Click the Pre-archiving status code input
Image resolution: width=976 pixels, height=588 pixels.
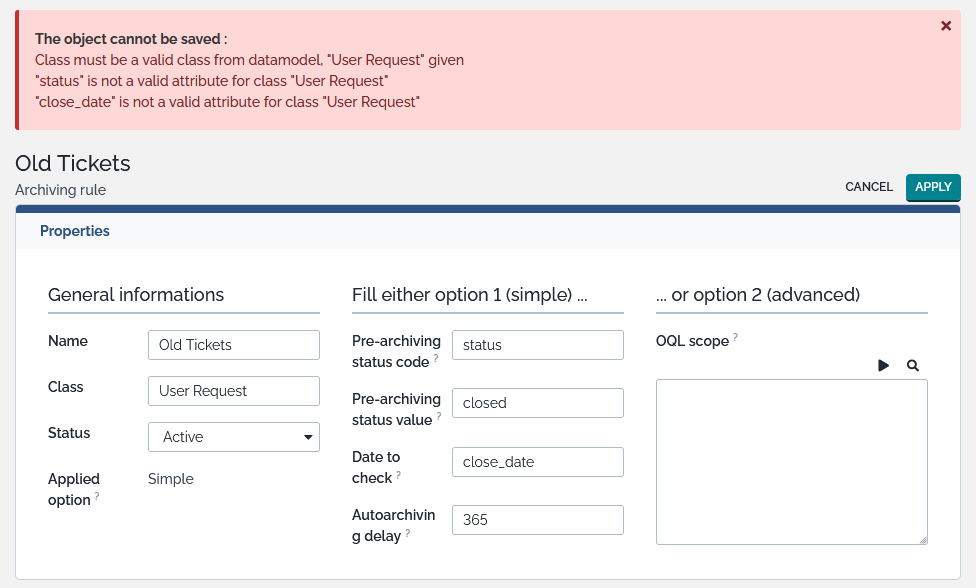[x=538, y=345]
